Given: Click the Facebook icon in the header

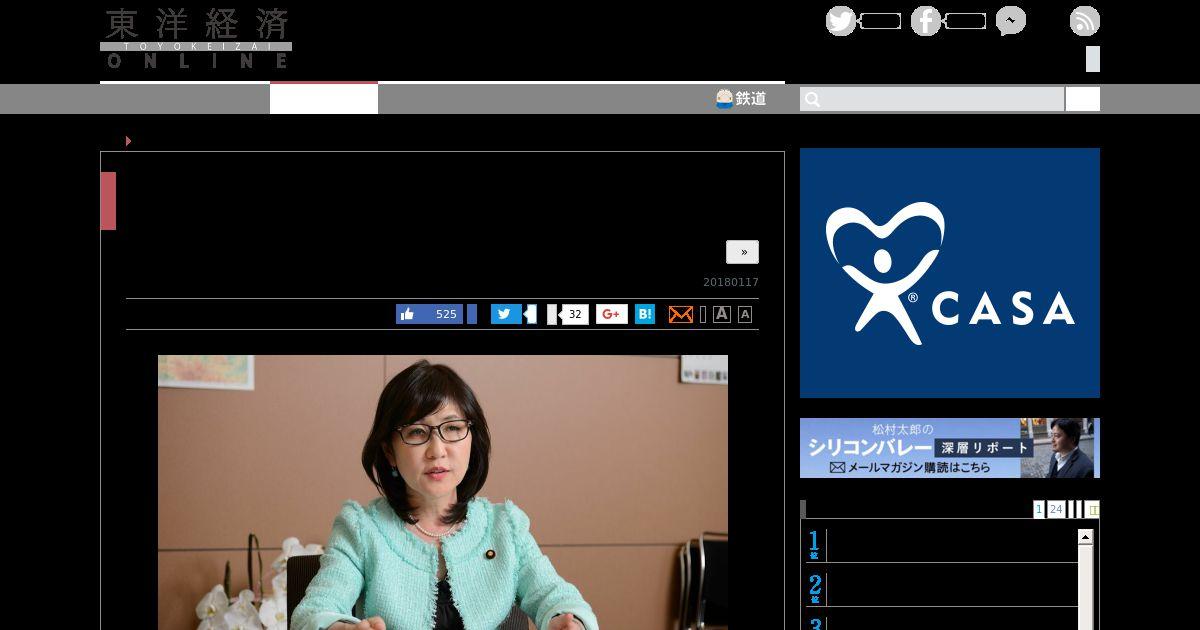Looking at the screenshot, I should point(926,21).
